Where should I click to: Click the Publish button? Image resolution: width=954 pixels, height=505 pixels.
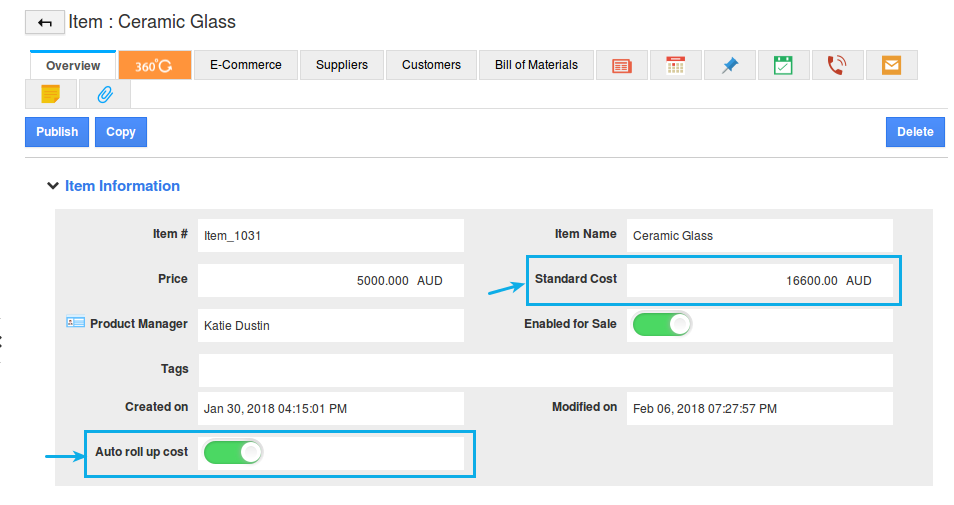tap(57, 132)
